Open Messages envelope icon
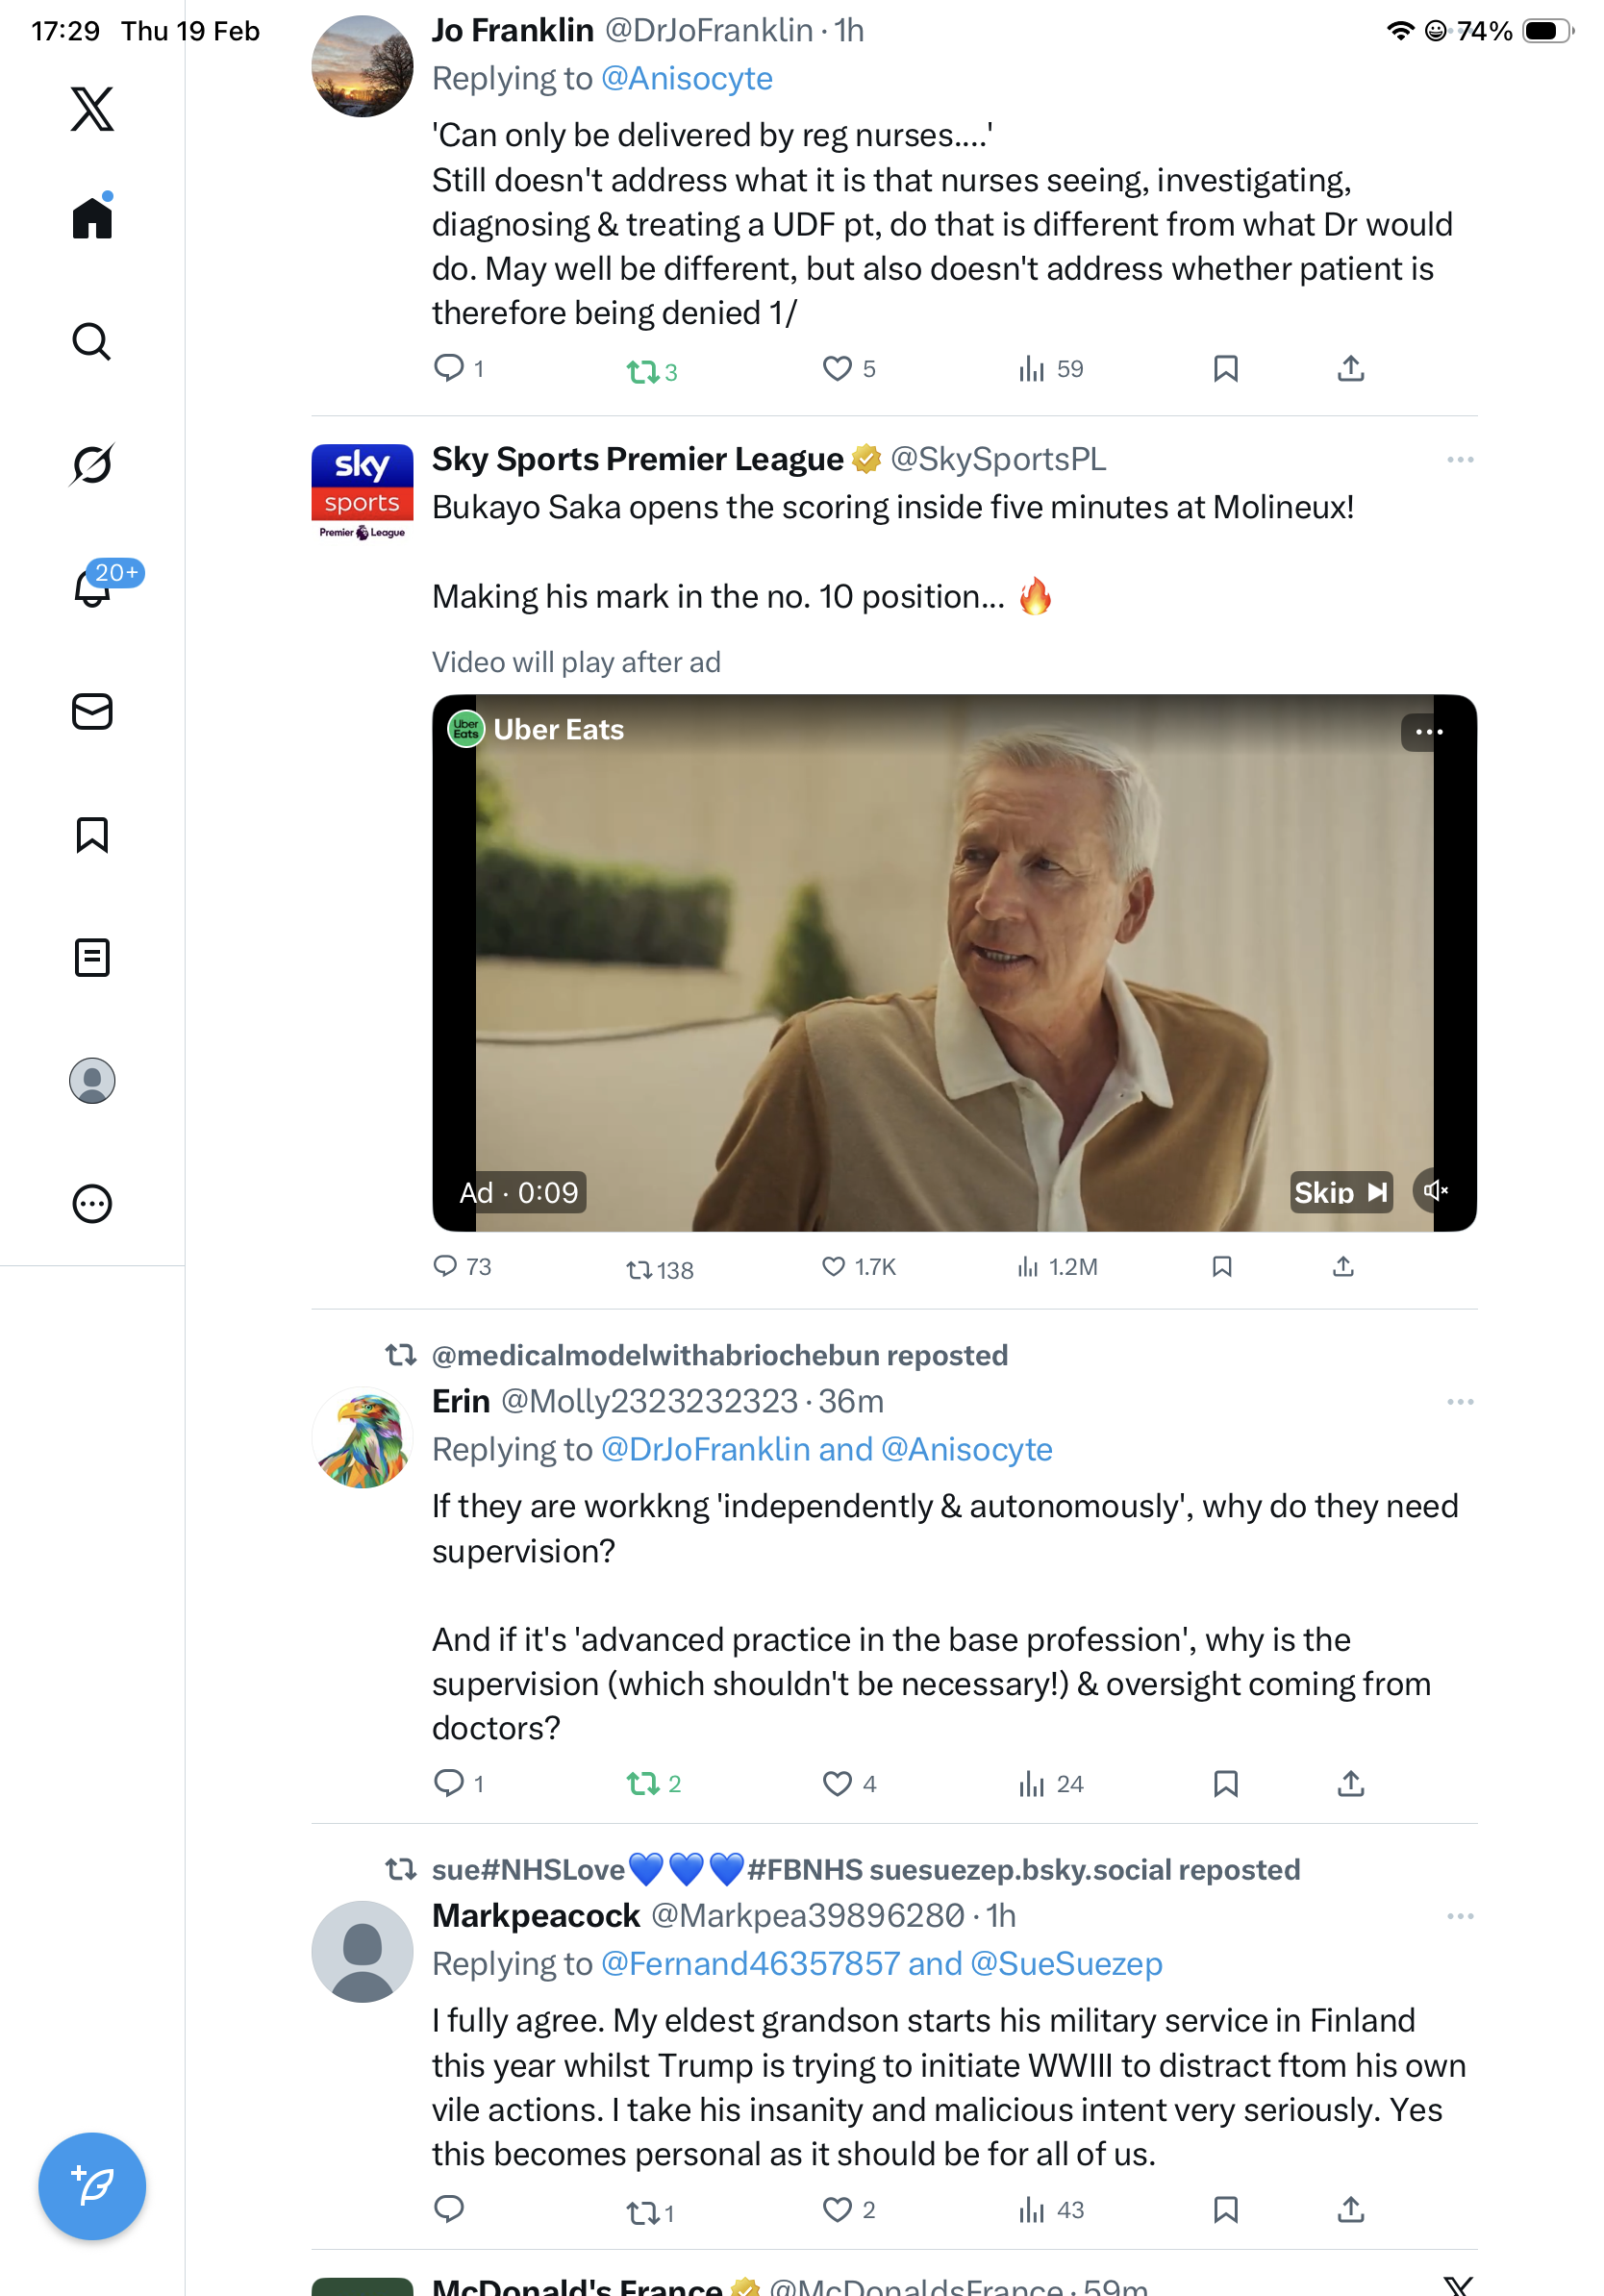1604x2296 pixels. coord(91,712)
